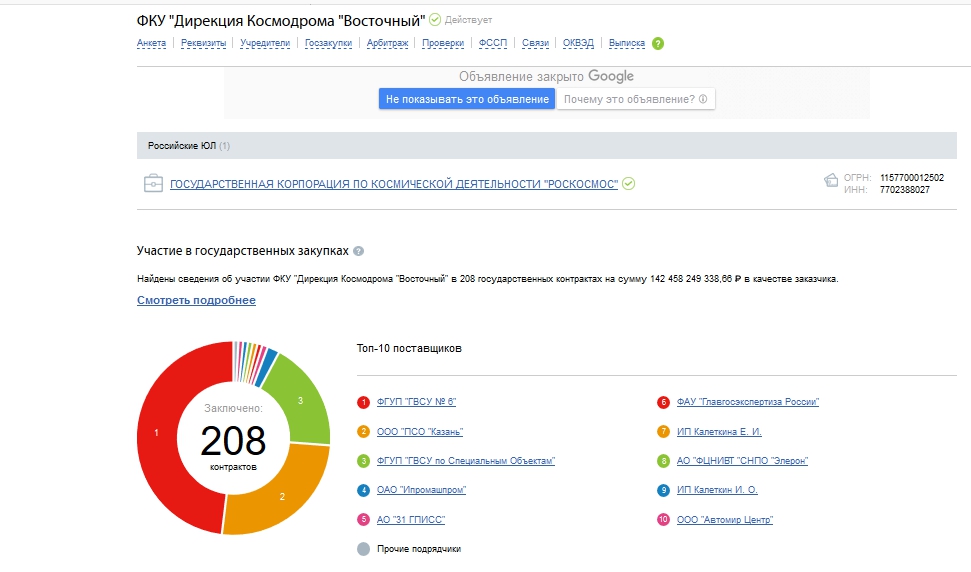Click the help icon by 'Участие в государственных закупках'

(359, 251)
